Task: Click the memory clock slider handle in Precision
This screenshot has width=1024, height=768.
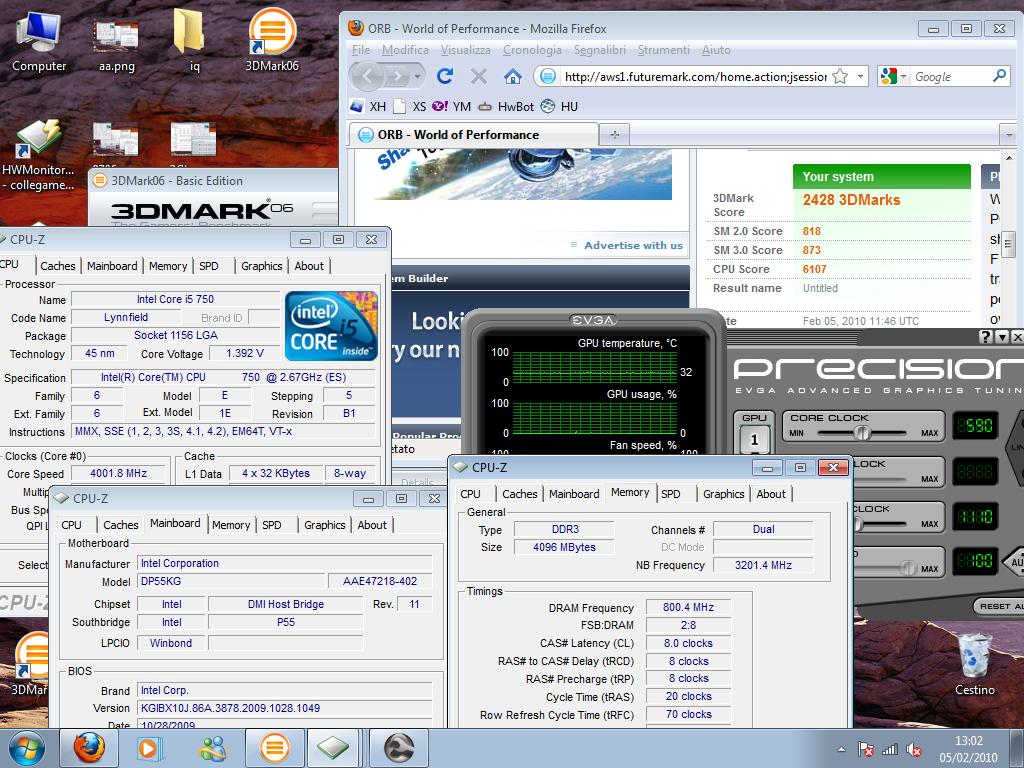Action: [x=858, y=523]
